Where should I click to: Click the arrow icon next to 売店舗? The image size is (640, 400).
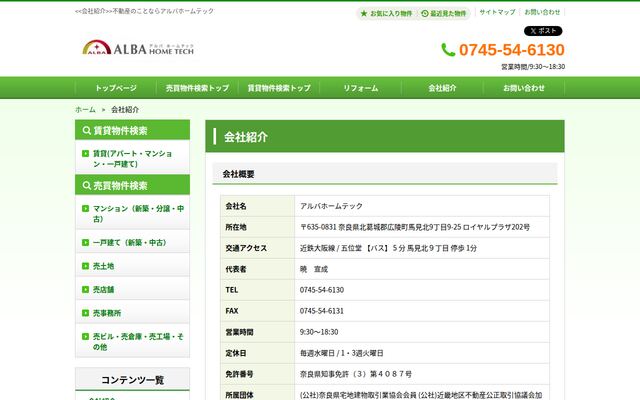click(85, 289)
